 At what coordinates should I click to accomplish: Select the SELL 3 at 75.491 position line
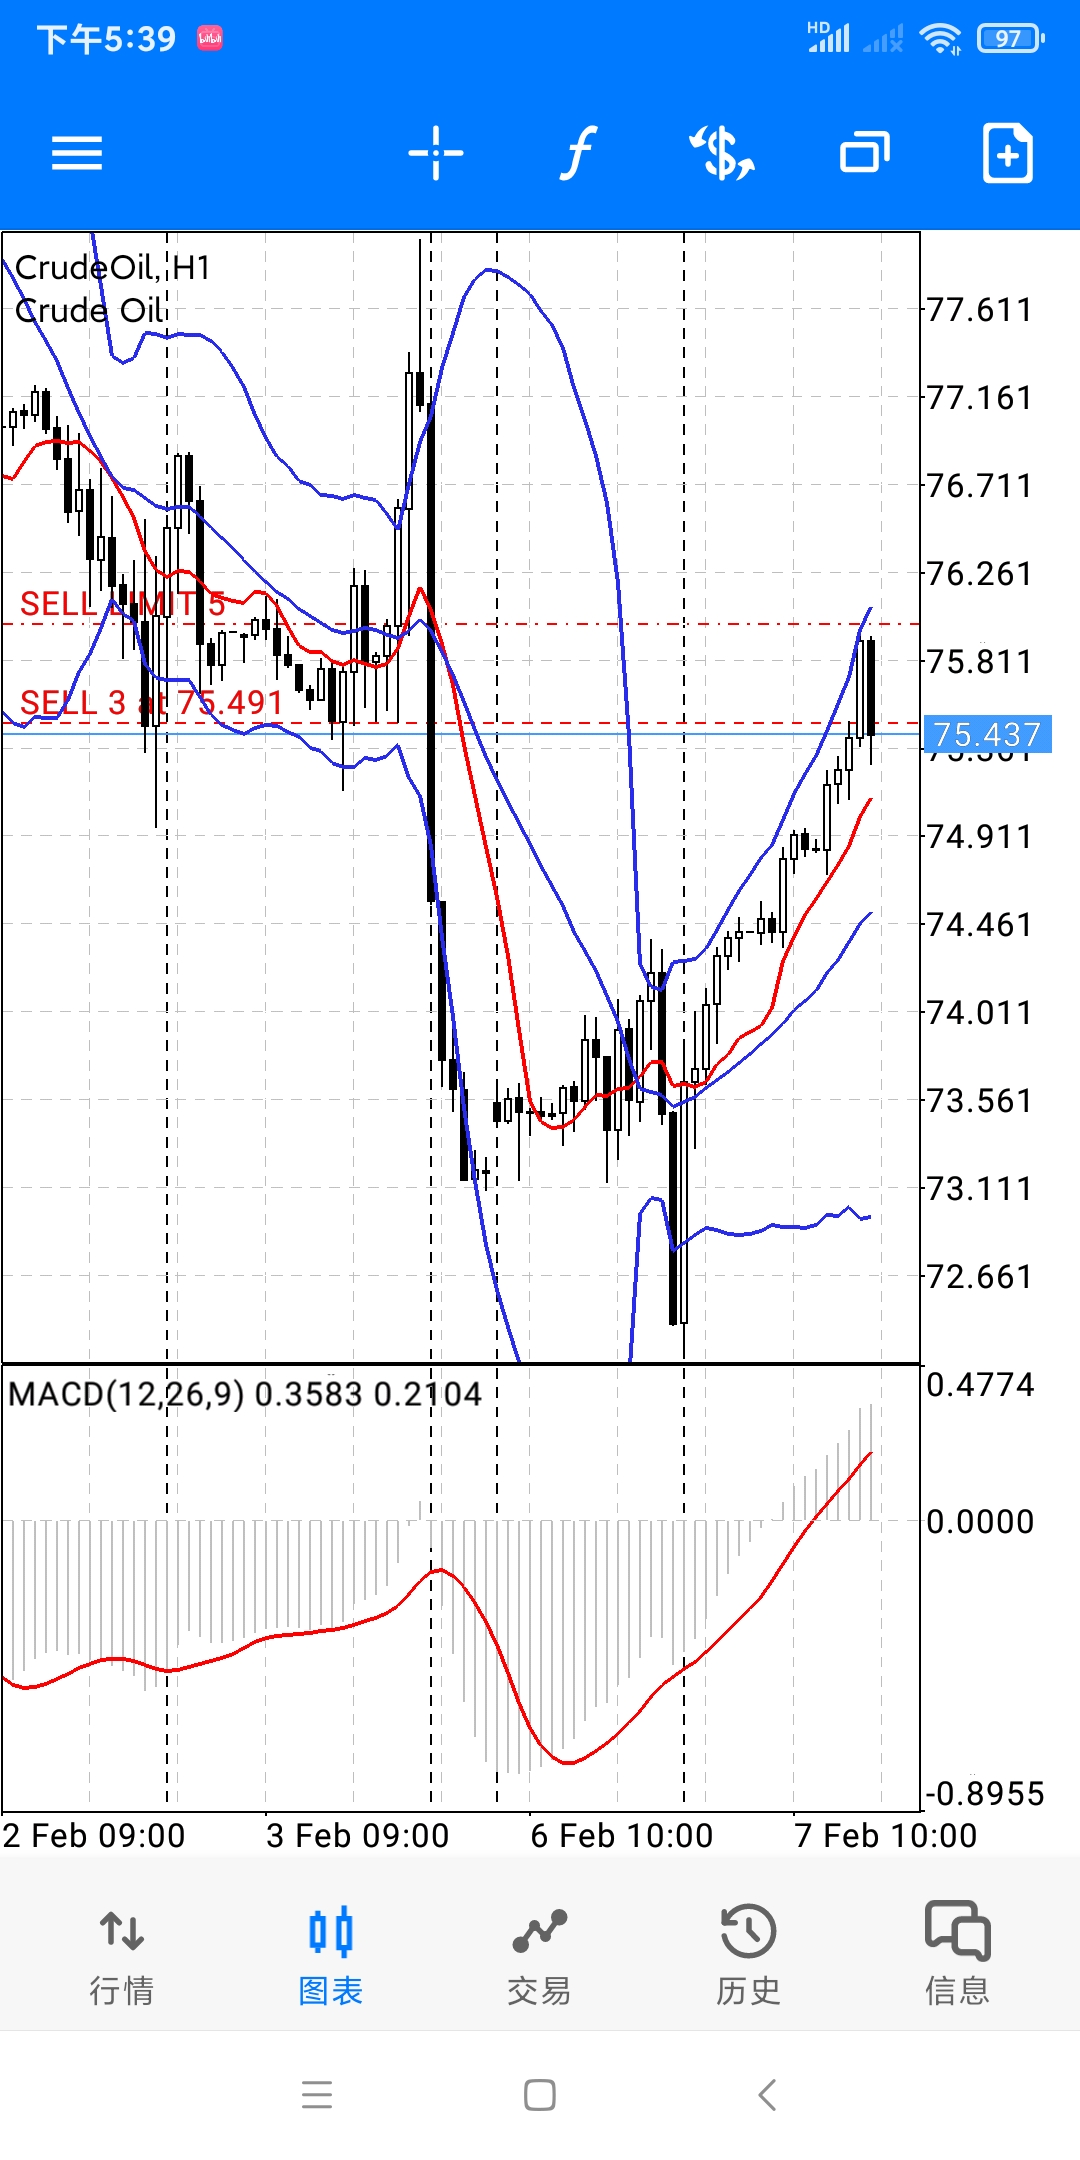tap(152, 703)
